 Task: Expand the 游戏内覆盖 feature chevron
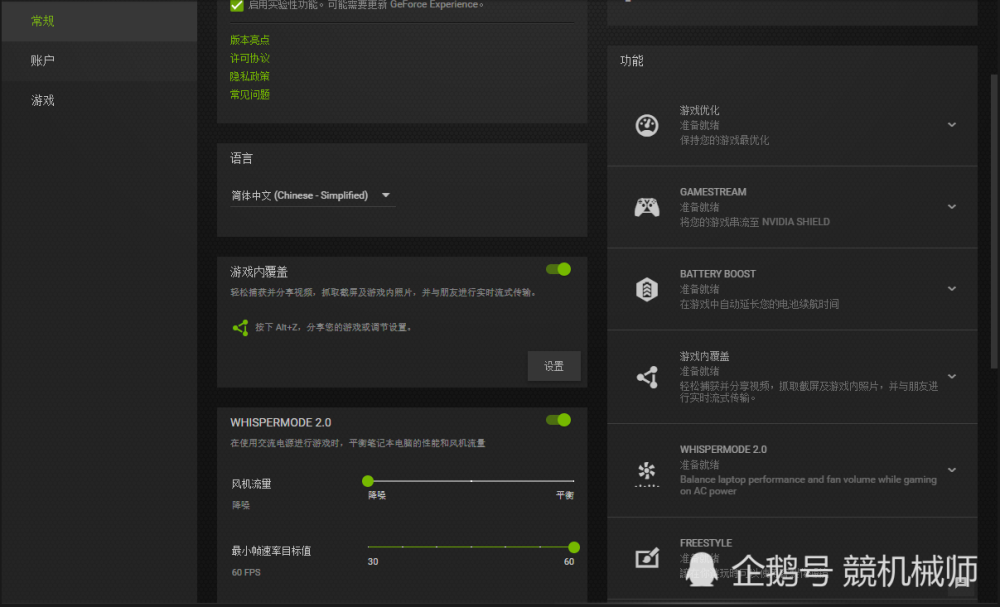pyautogui.click(x=952, y=377)
